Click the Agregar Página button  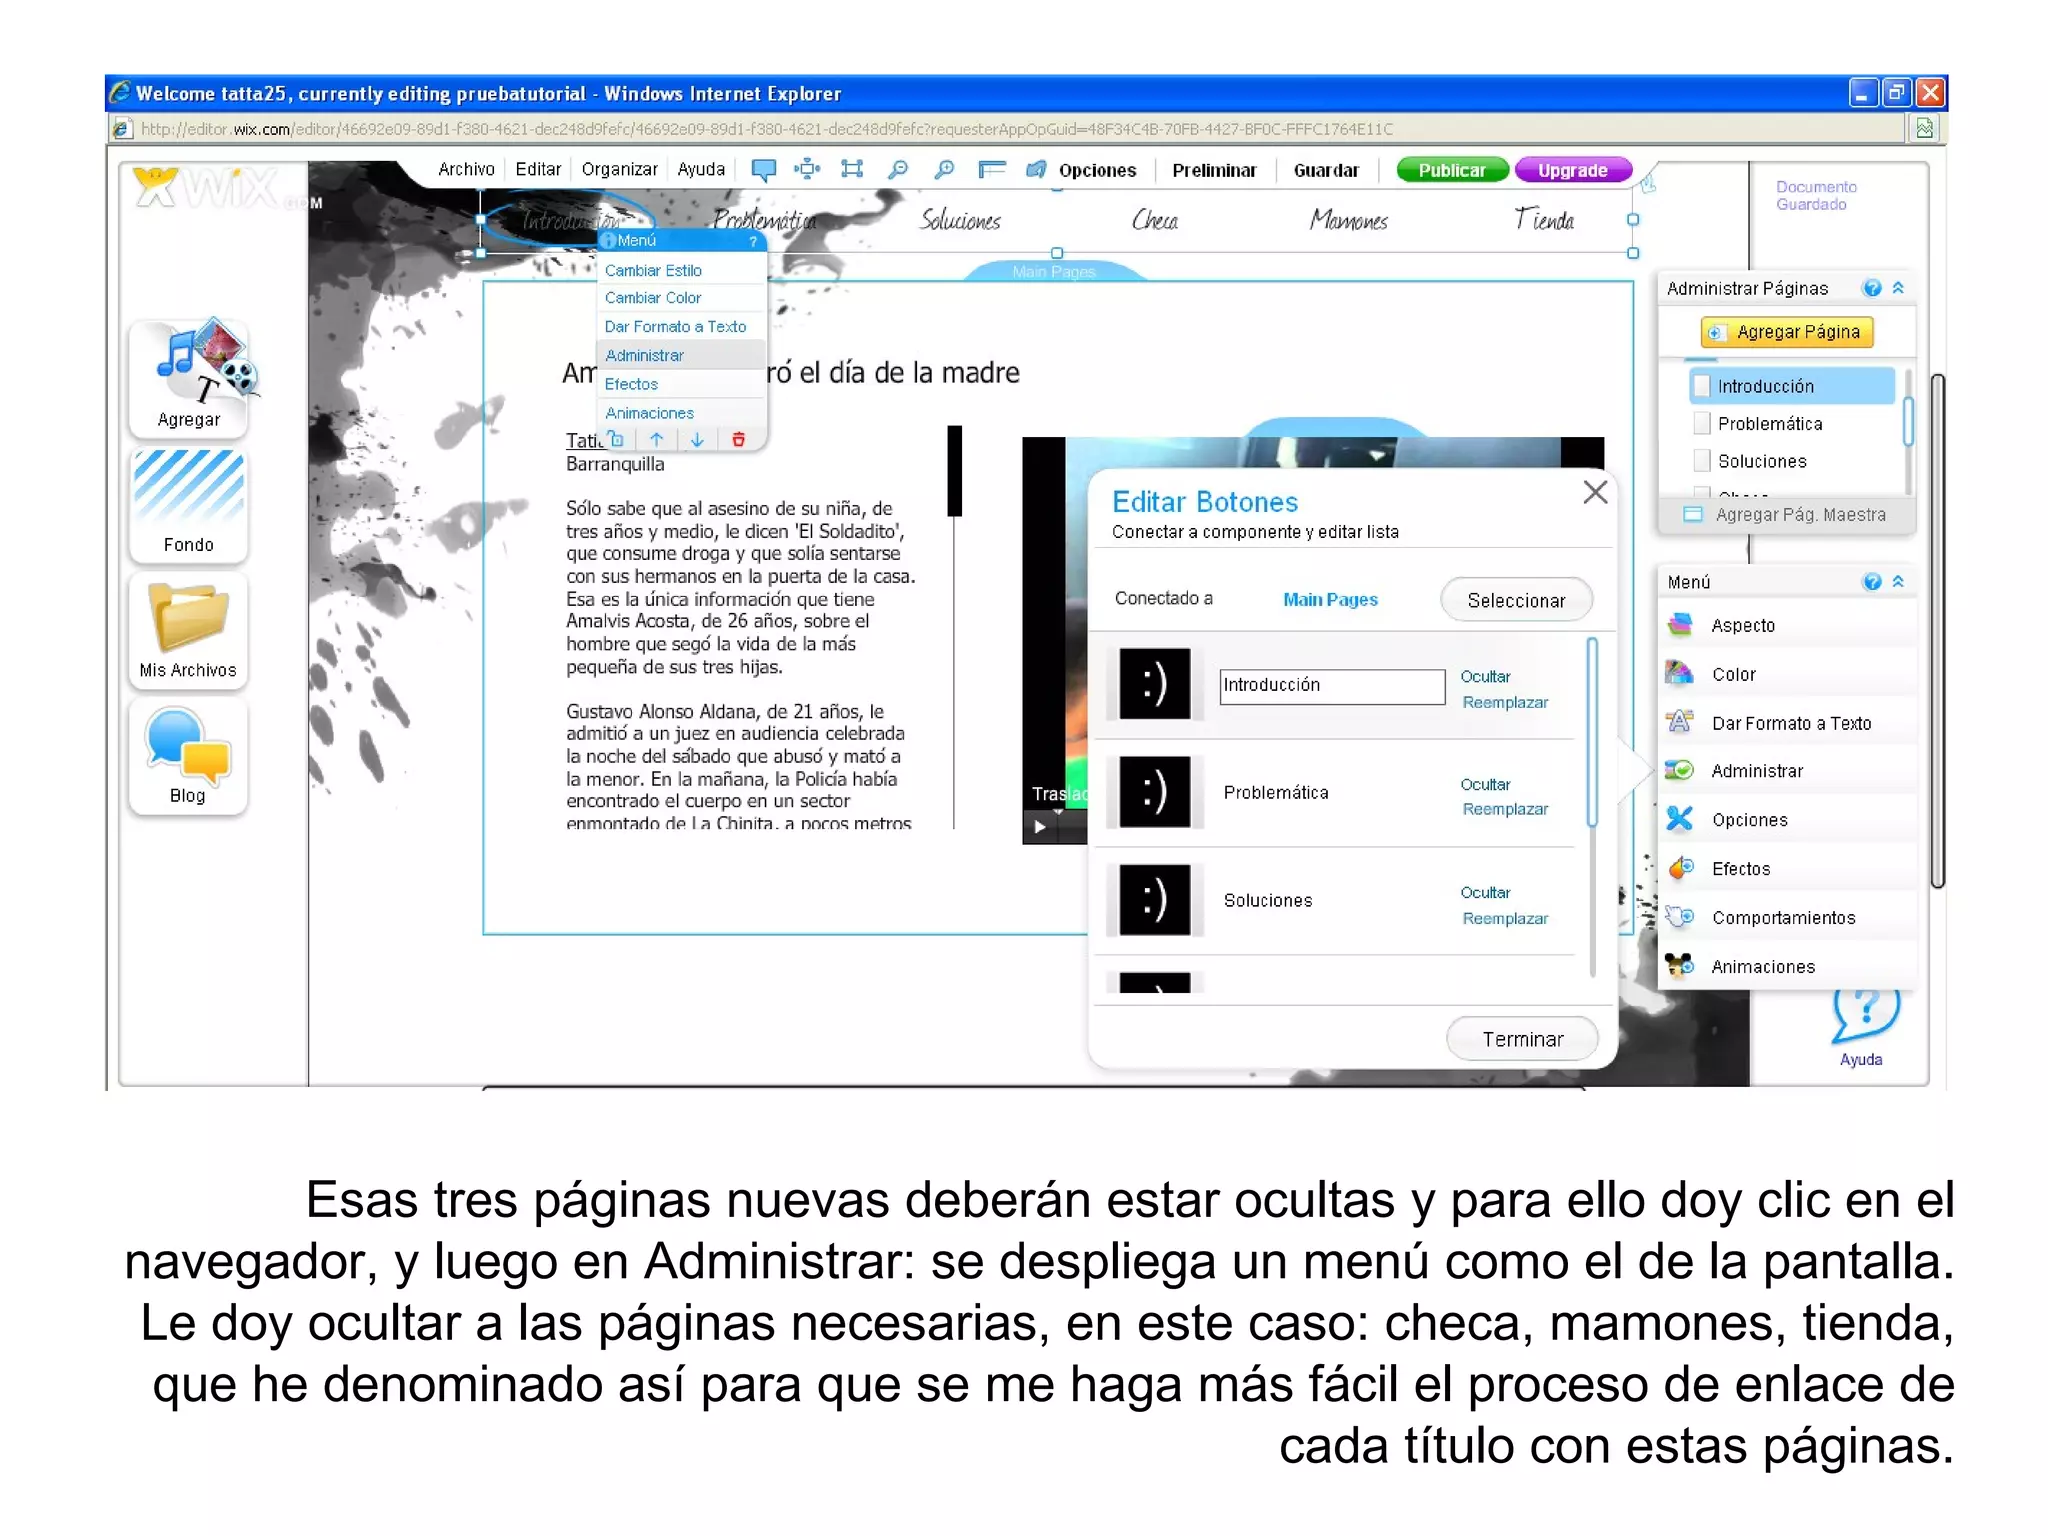[x=1786, y=332]
